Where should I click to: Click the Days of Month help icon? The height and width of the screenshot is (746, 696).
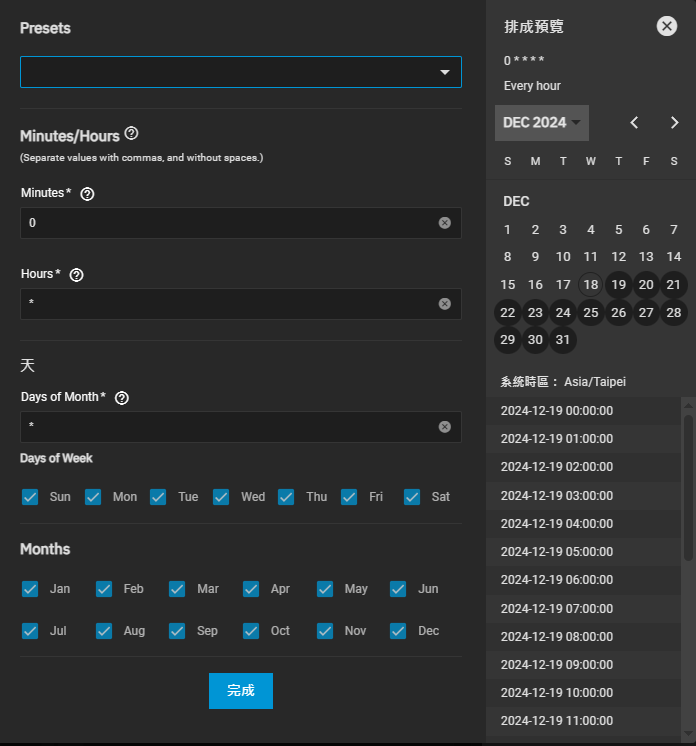[x=122, y=398]
